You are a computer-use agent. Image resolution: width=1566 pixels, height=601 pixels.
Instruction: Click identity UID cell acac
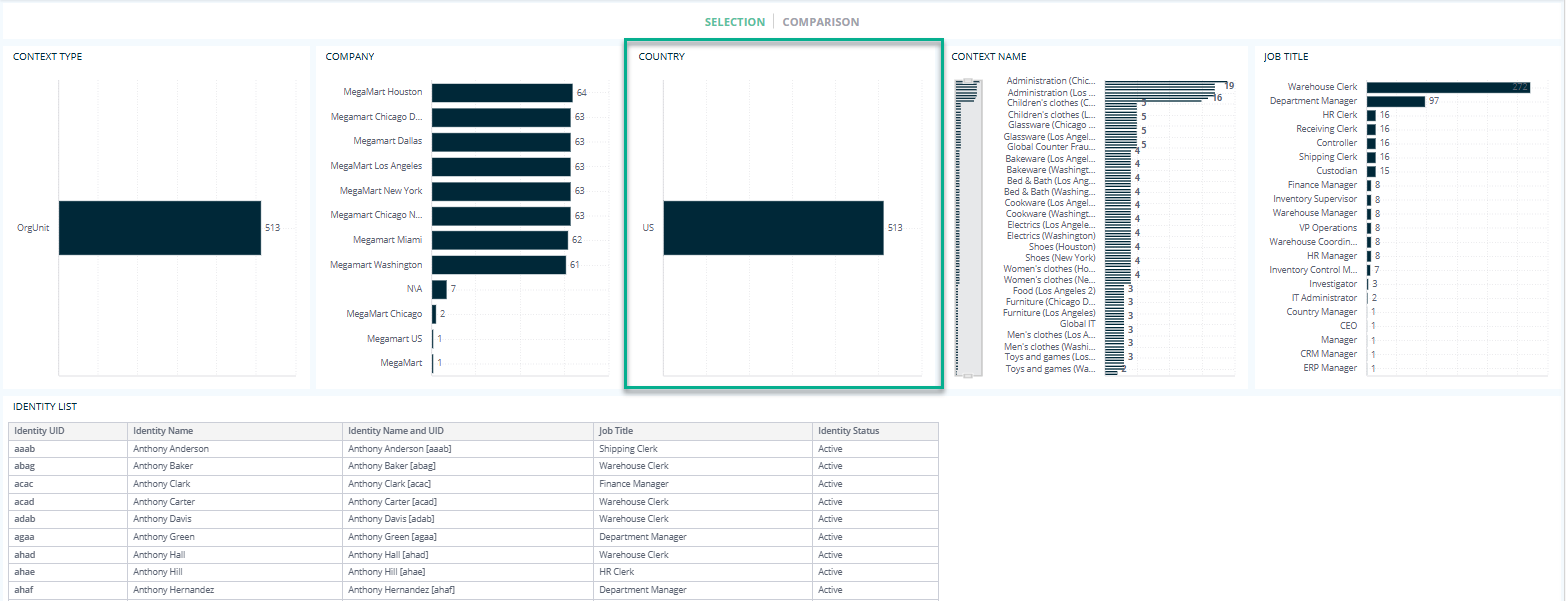pos(69,484)
